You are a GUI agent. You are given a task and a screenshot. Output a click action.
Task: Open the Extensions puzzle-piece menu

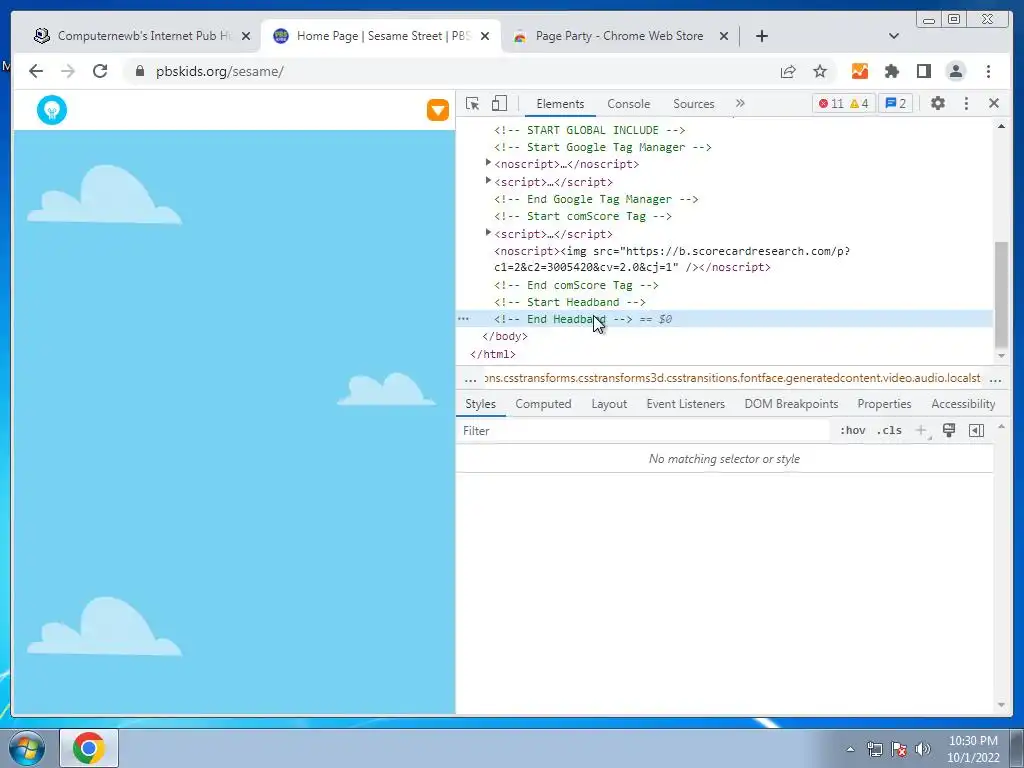pos(891,71)
